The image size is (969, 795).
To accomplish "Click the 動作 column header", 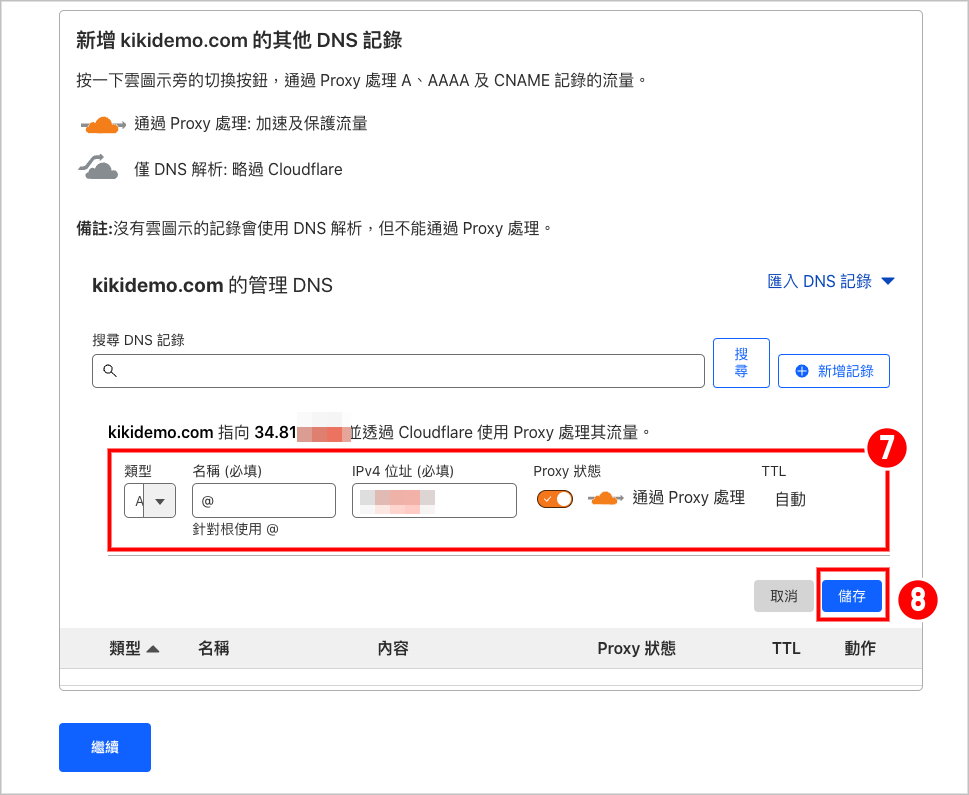I will (x=860, y=648).
